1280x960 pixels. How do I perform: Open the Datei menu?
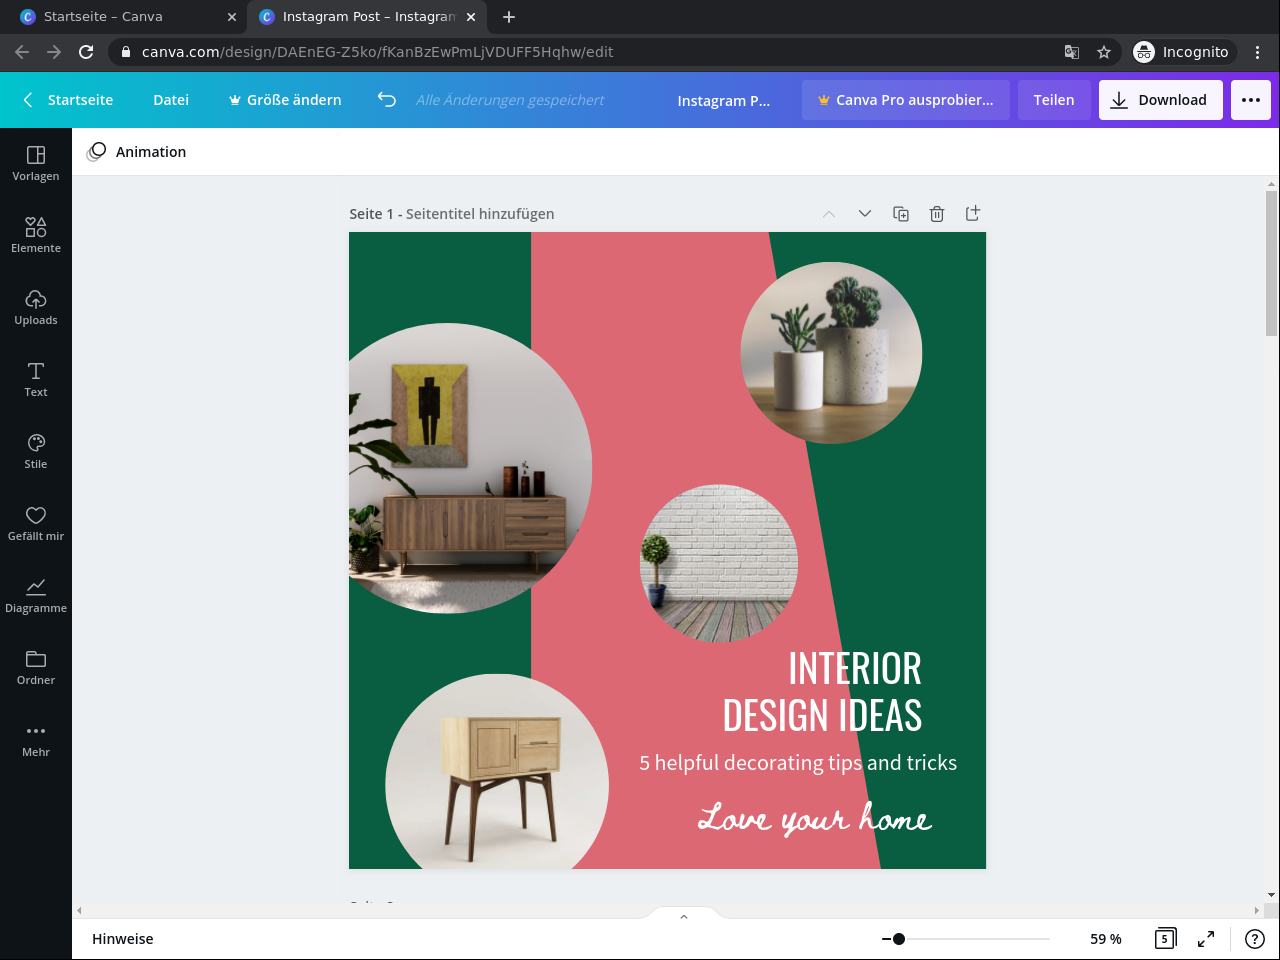click(x=171, y=100)
